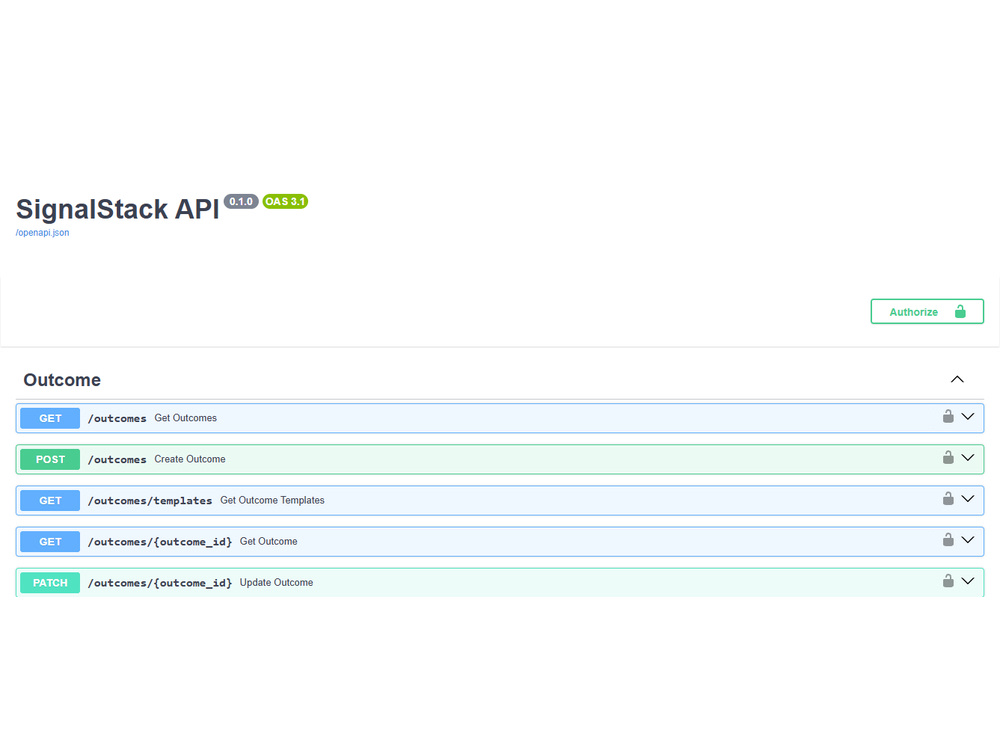Expand the Update Outcome PATCH chevron
Viewport: 1000px width, 750px height.
pyautogui.click(x=967, y=582)
